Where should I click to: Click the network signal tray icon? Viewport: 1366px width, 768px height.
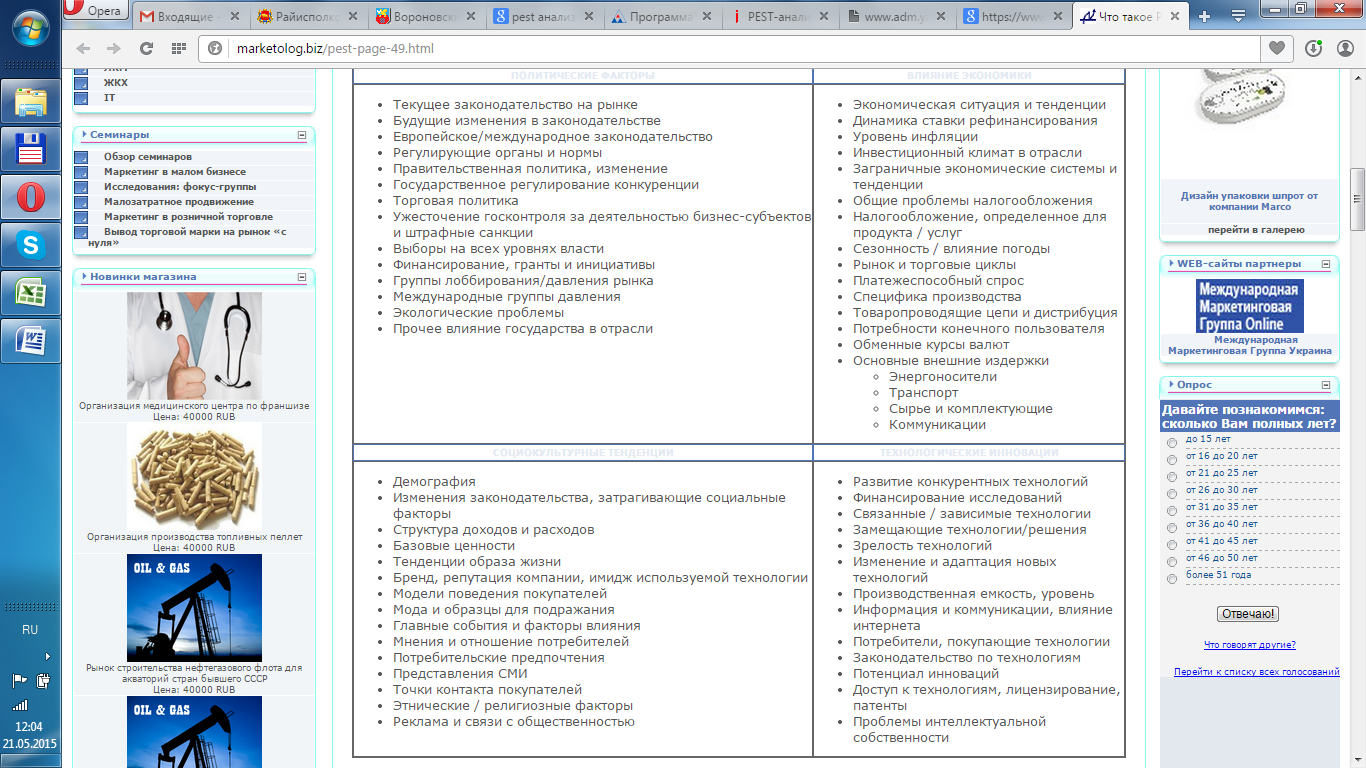click(x=21, y=705)
